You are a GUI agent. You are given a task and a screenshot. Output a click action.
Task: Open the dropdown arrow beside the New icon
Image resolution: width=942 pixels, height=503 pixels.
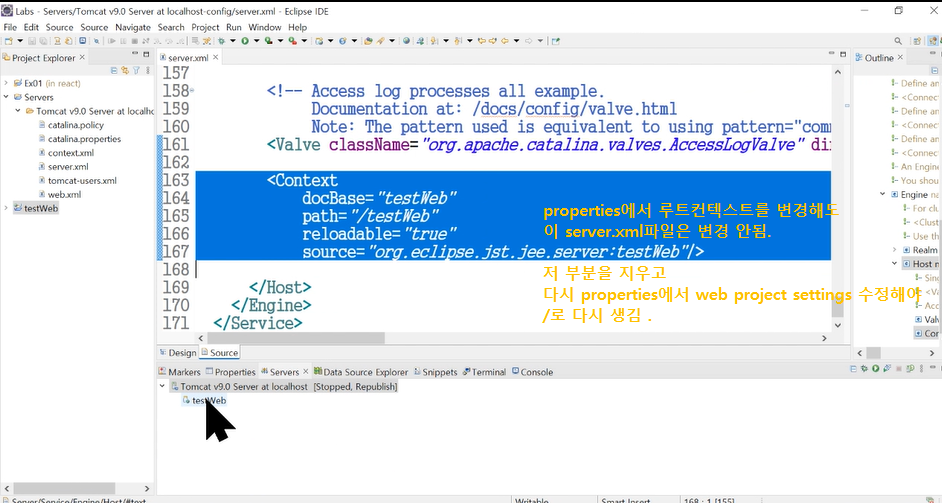pyautogui.click(x=20, y=41)
